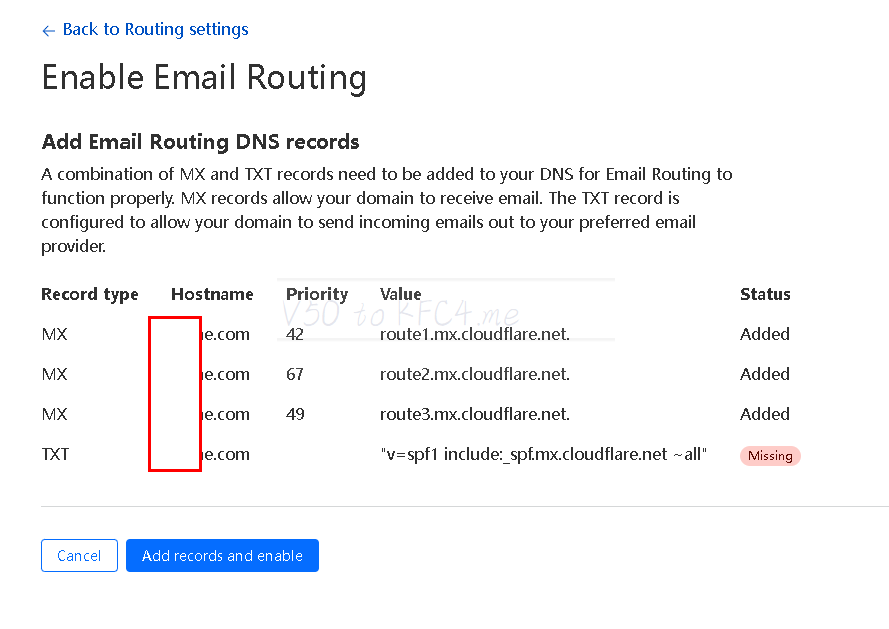This screenshot has height=629, width=889.
Task: Click the SPF TXT record value
Action: (x=544, y=454)
